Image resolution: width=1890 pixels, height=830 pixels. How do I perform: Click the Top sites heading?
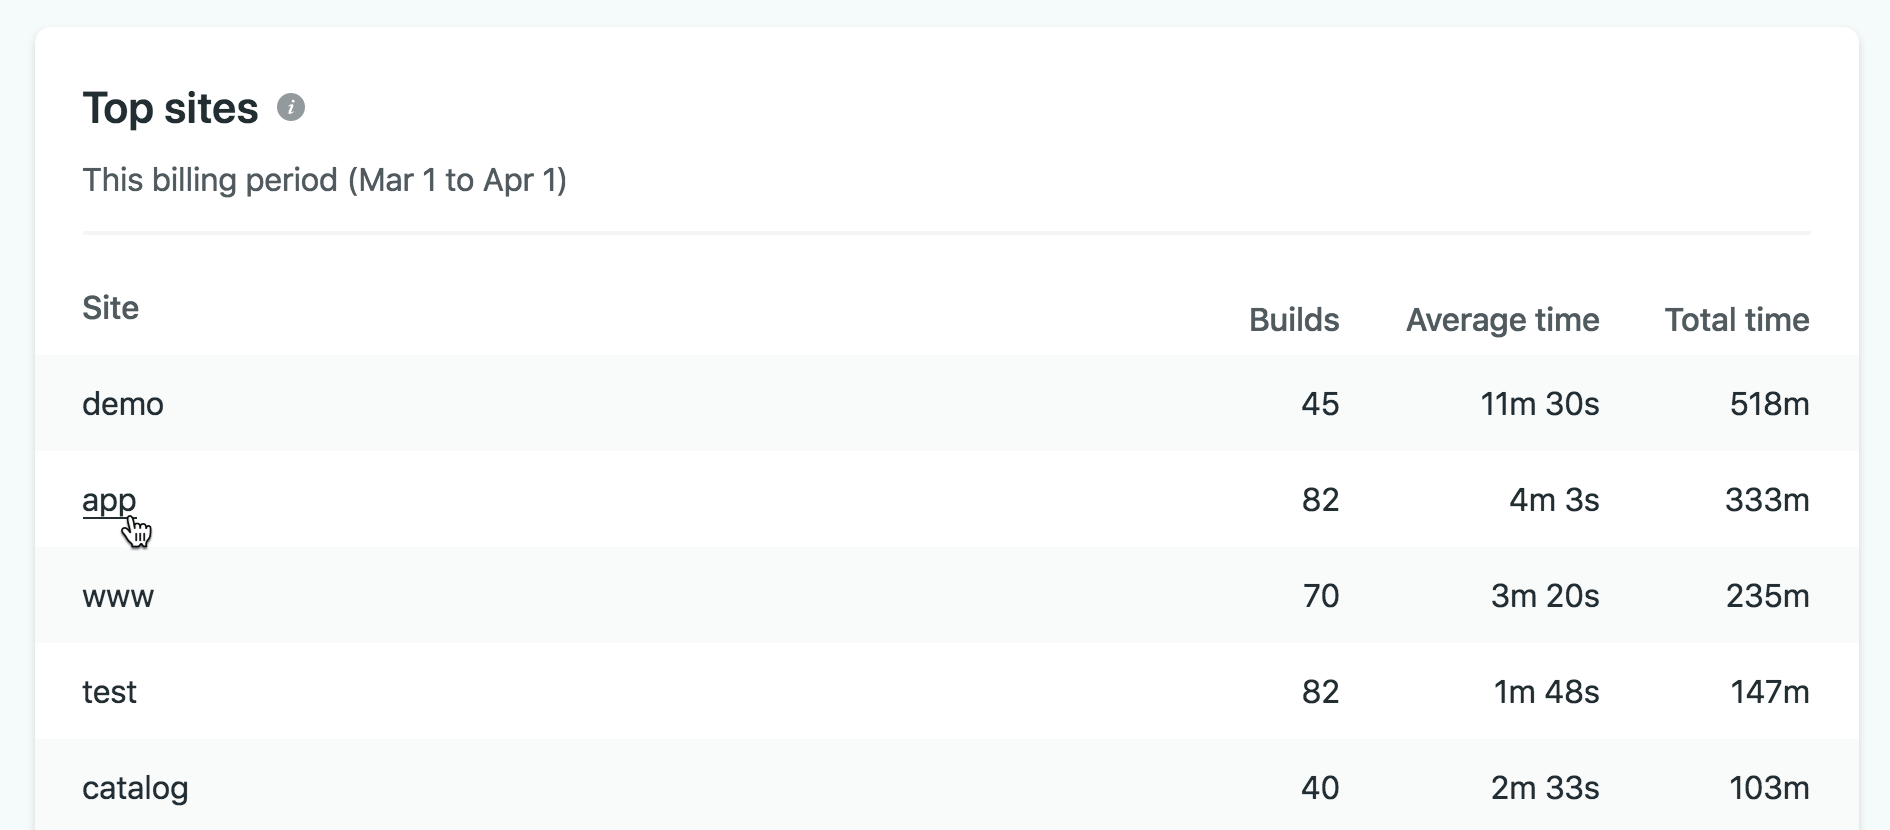pos(170,108)
